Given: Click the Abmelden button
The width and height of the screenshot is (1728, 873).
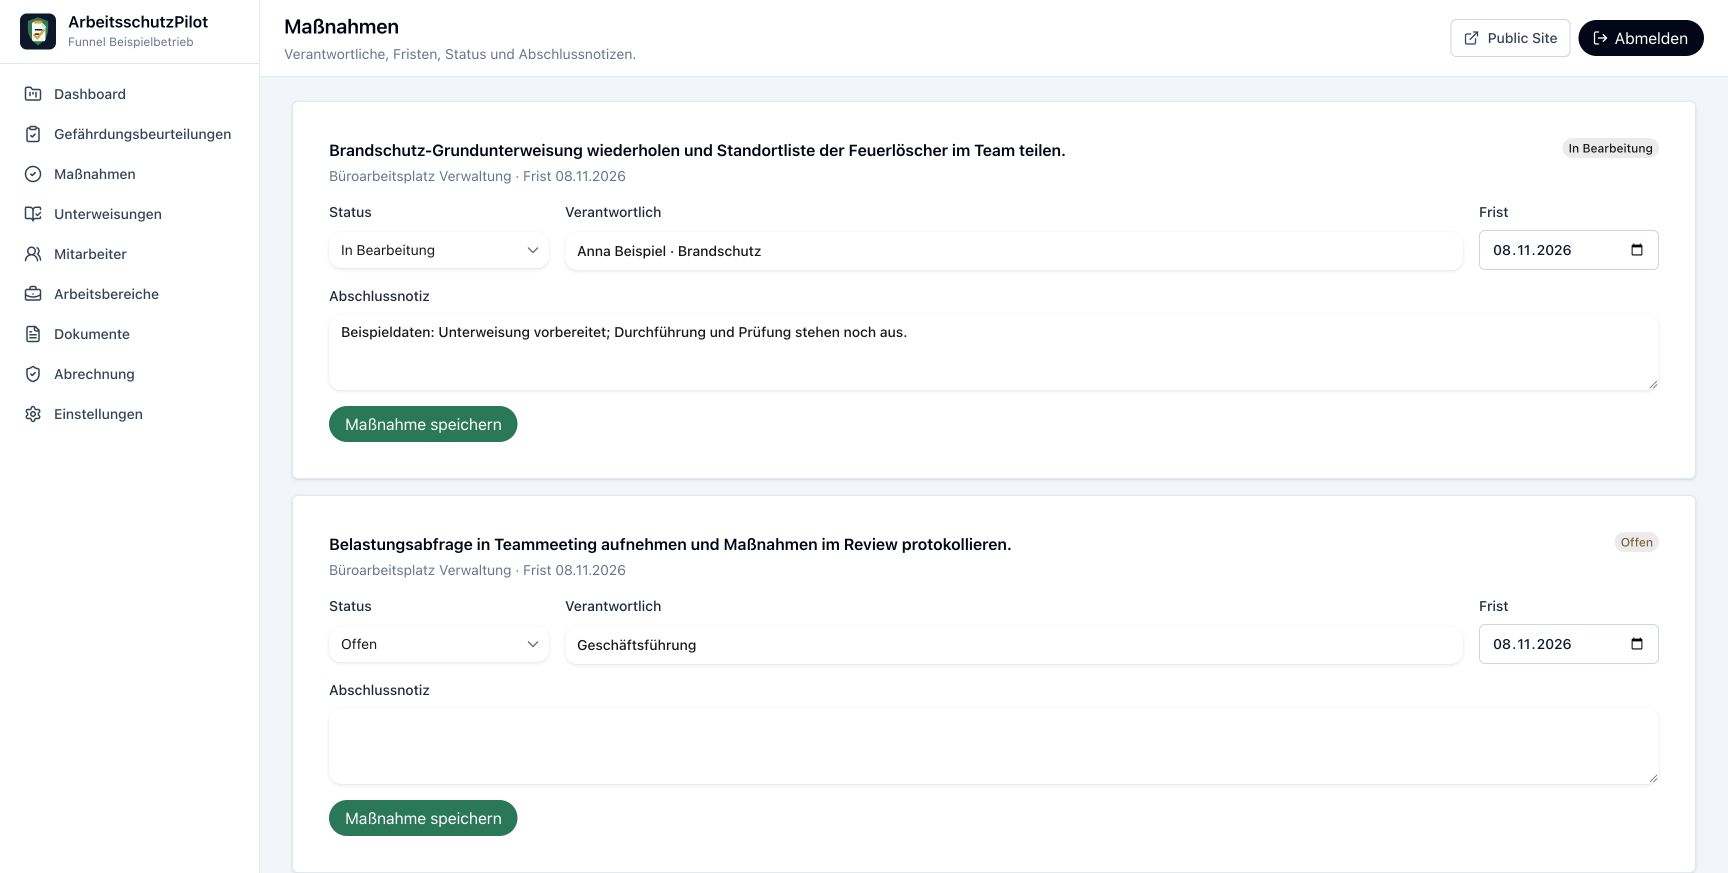Looking at the screenshot, I should (x=1640, y=38).
